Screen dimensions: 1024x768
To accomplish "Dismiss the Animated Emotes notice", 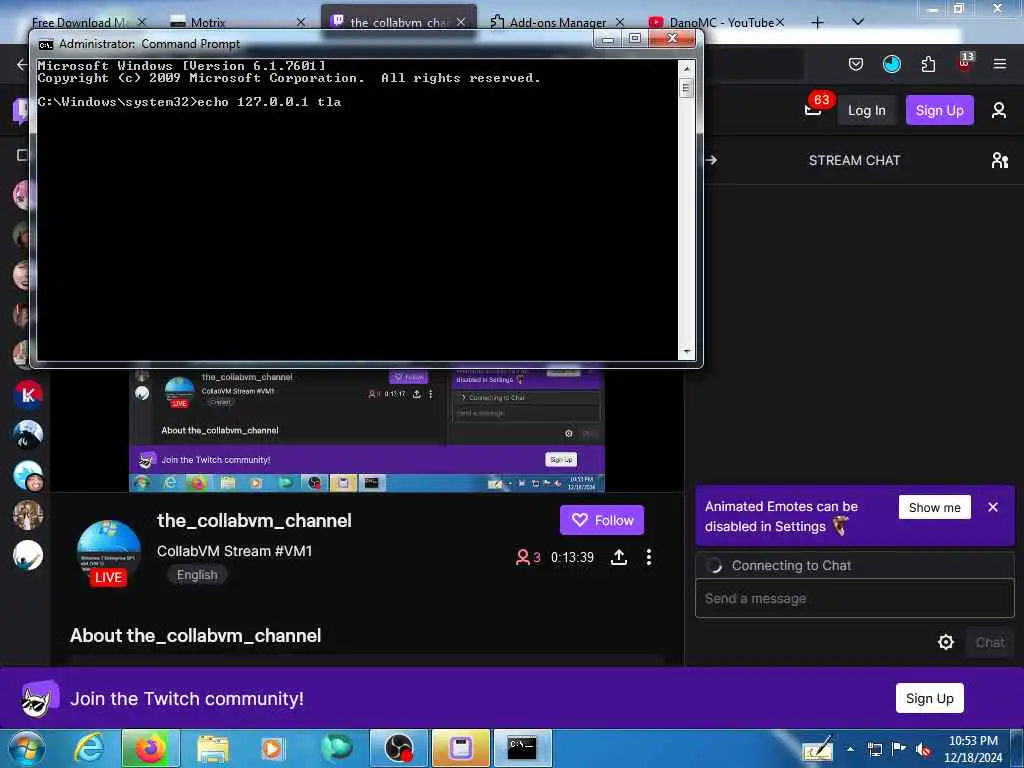I will point(993,507).
